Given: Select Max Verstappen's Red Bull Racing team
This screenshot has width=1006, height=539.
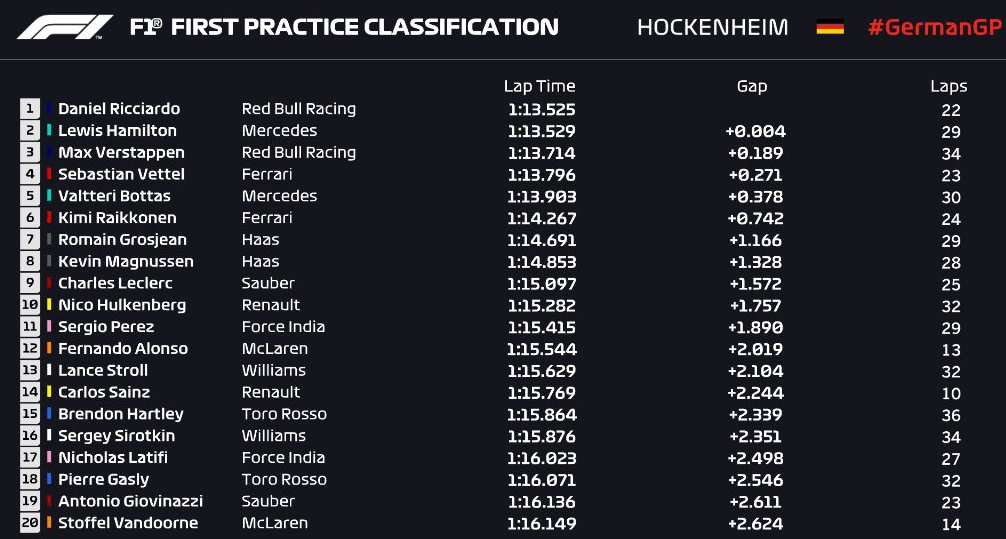Looking at the screenshot, I should [299, 153].
